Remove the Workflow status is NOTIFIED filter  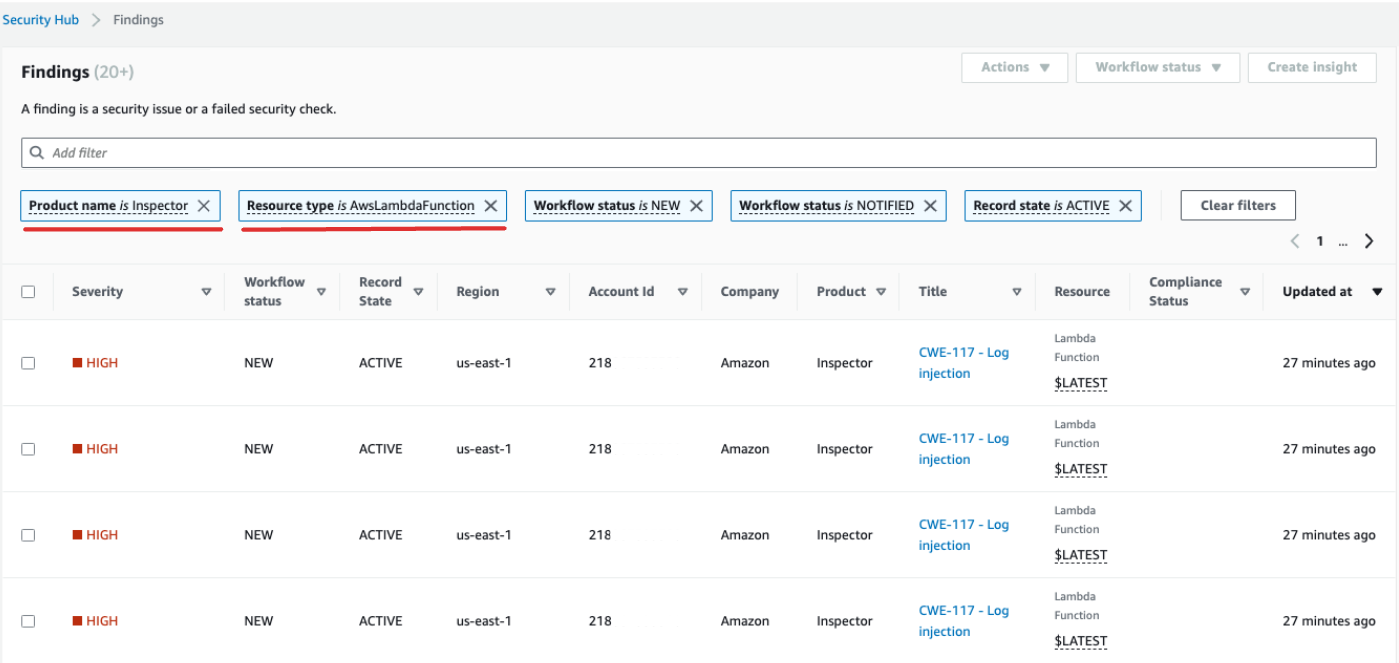(930, 205)
